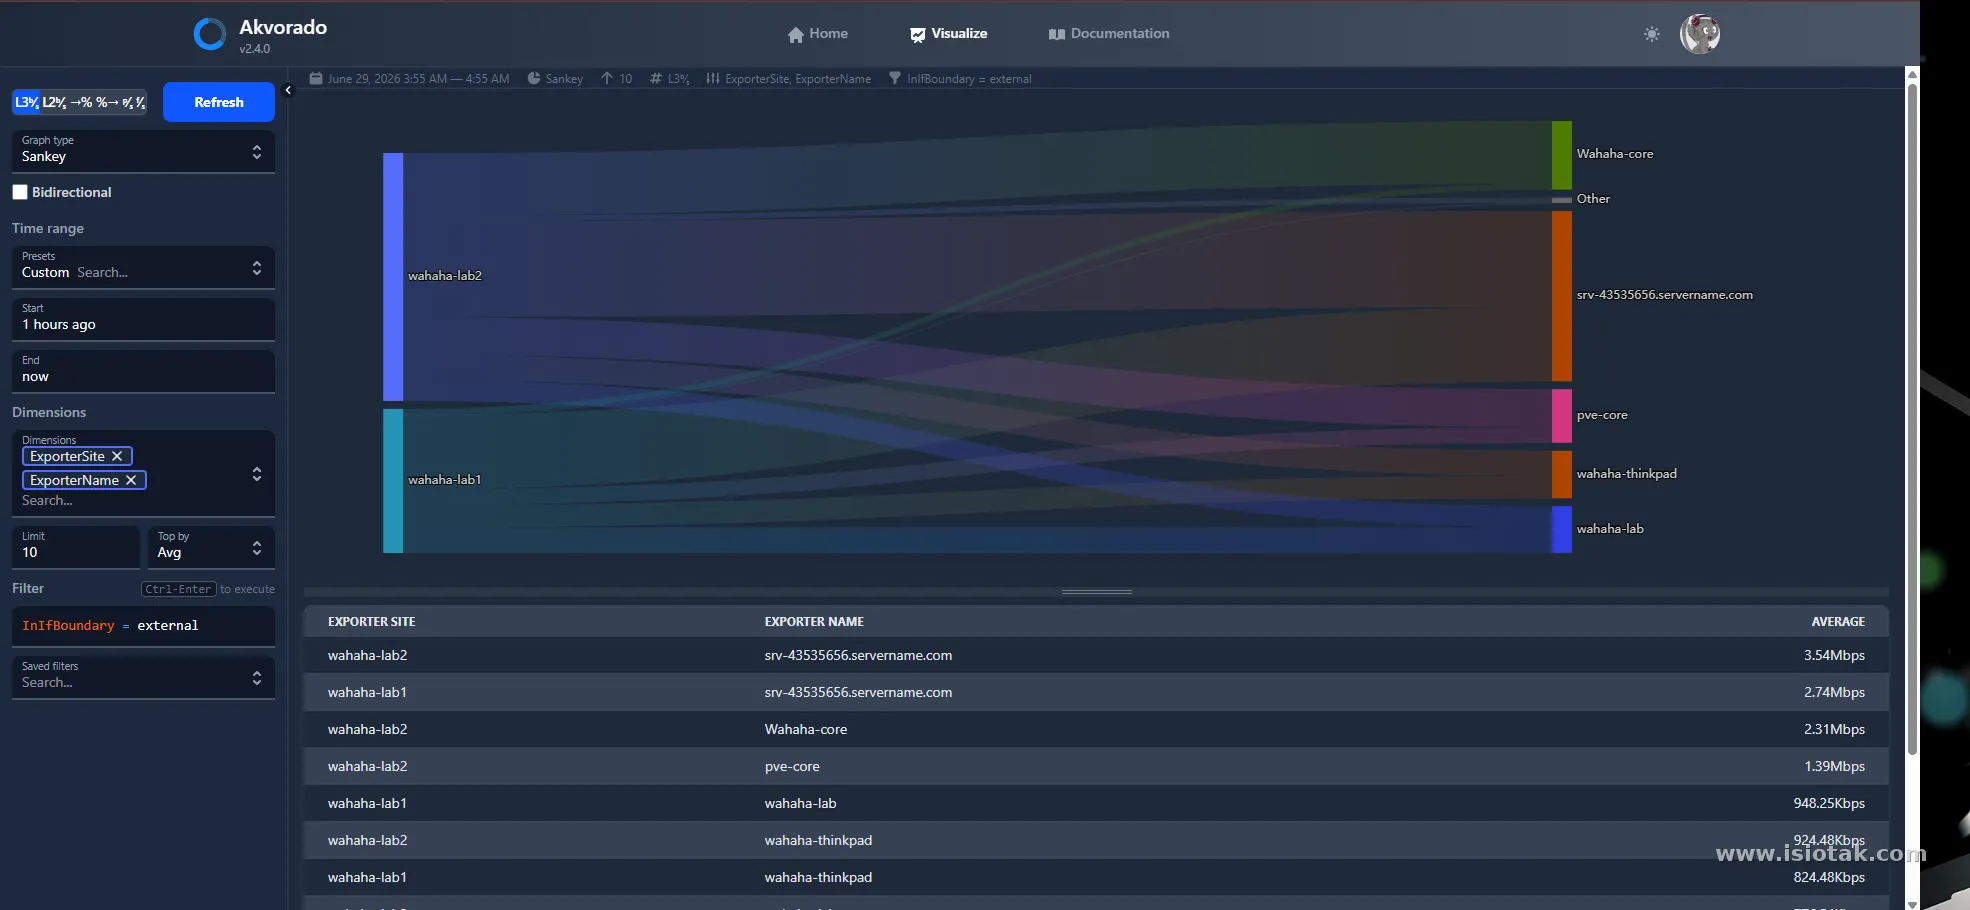Screen dimensions: 1970x910
Task: Click the wahaha-thinkpad Sankey node
Action: pos(1562,475)
